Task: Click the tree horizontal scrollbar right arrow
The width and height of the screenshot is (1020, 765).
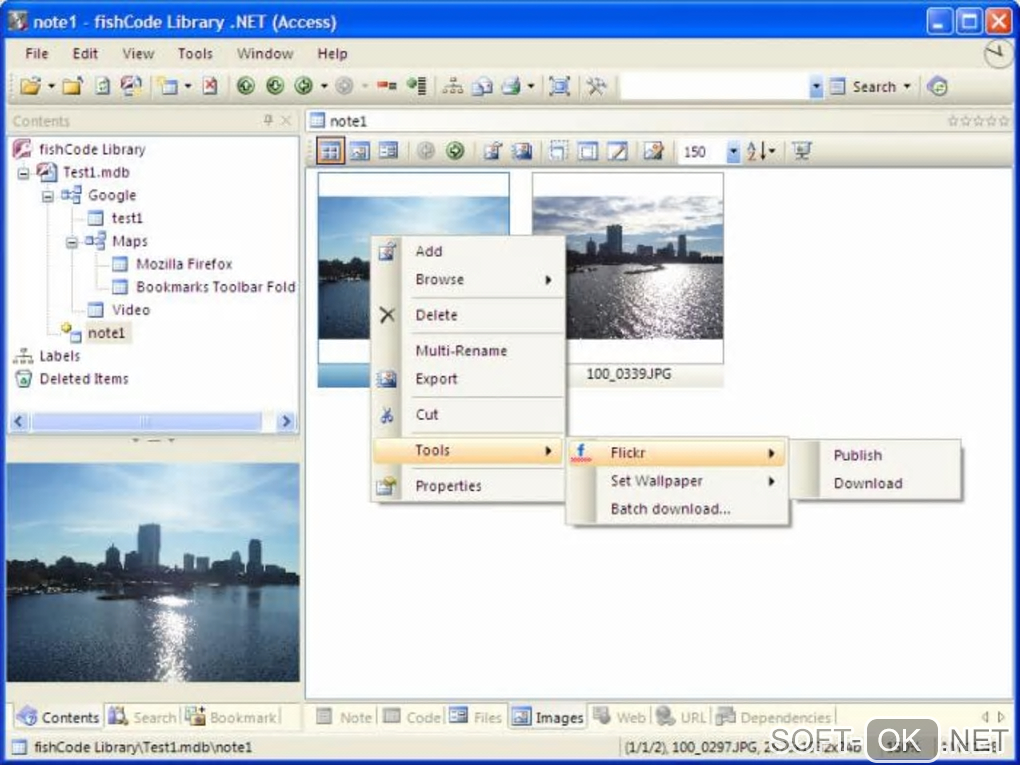Action: coord(286,422)
